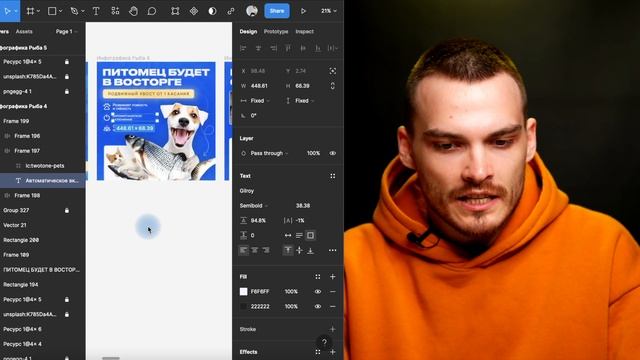
Task: Click the F6F6FF fill color swatch
Action: [243, 291]
